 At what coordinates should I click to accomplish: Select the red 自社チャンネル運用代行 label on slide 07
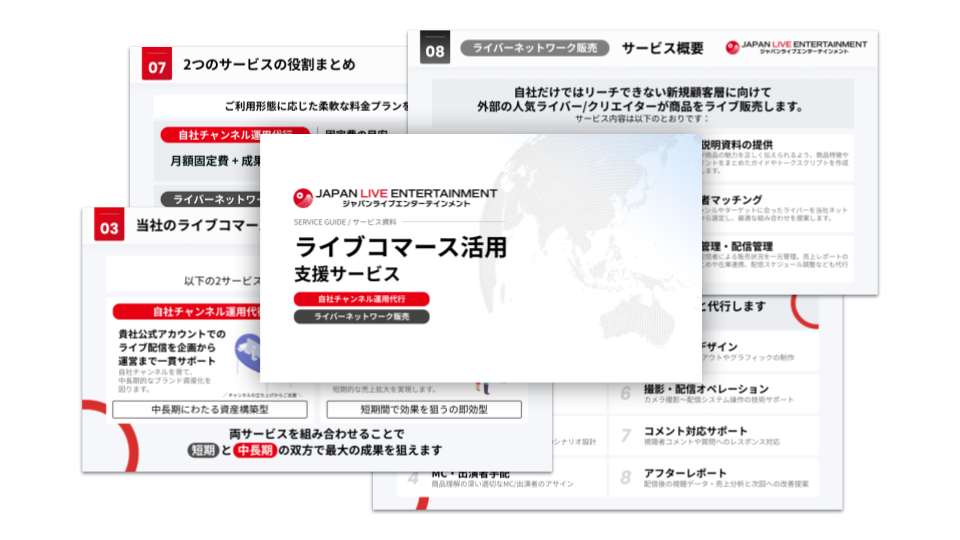(234, 134)
